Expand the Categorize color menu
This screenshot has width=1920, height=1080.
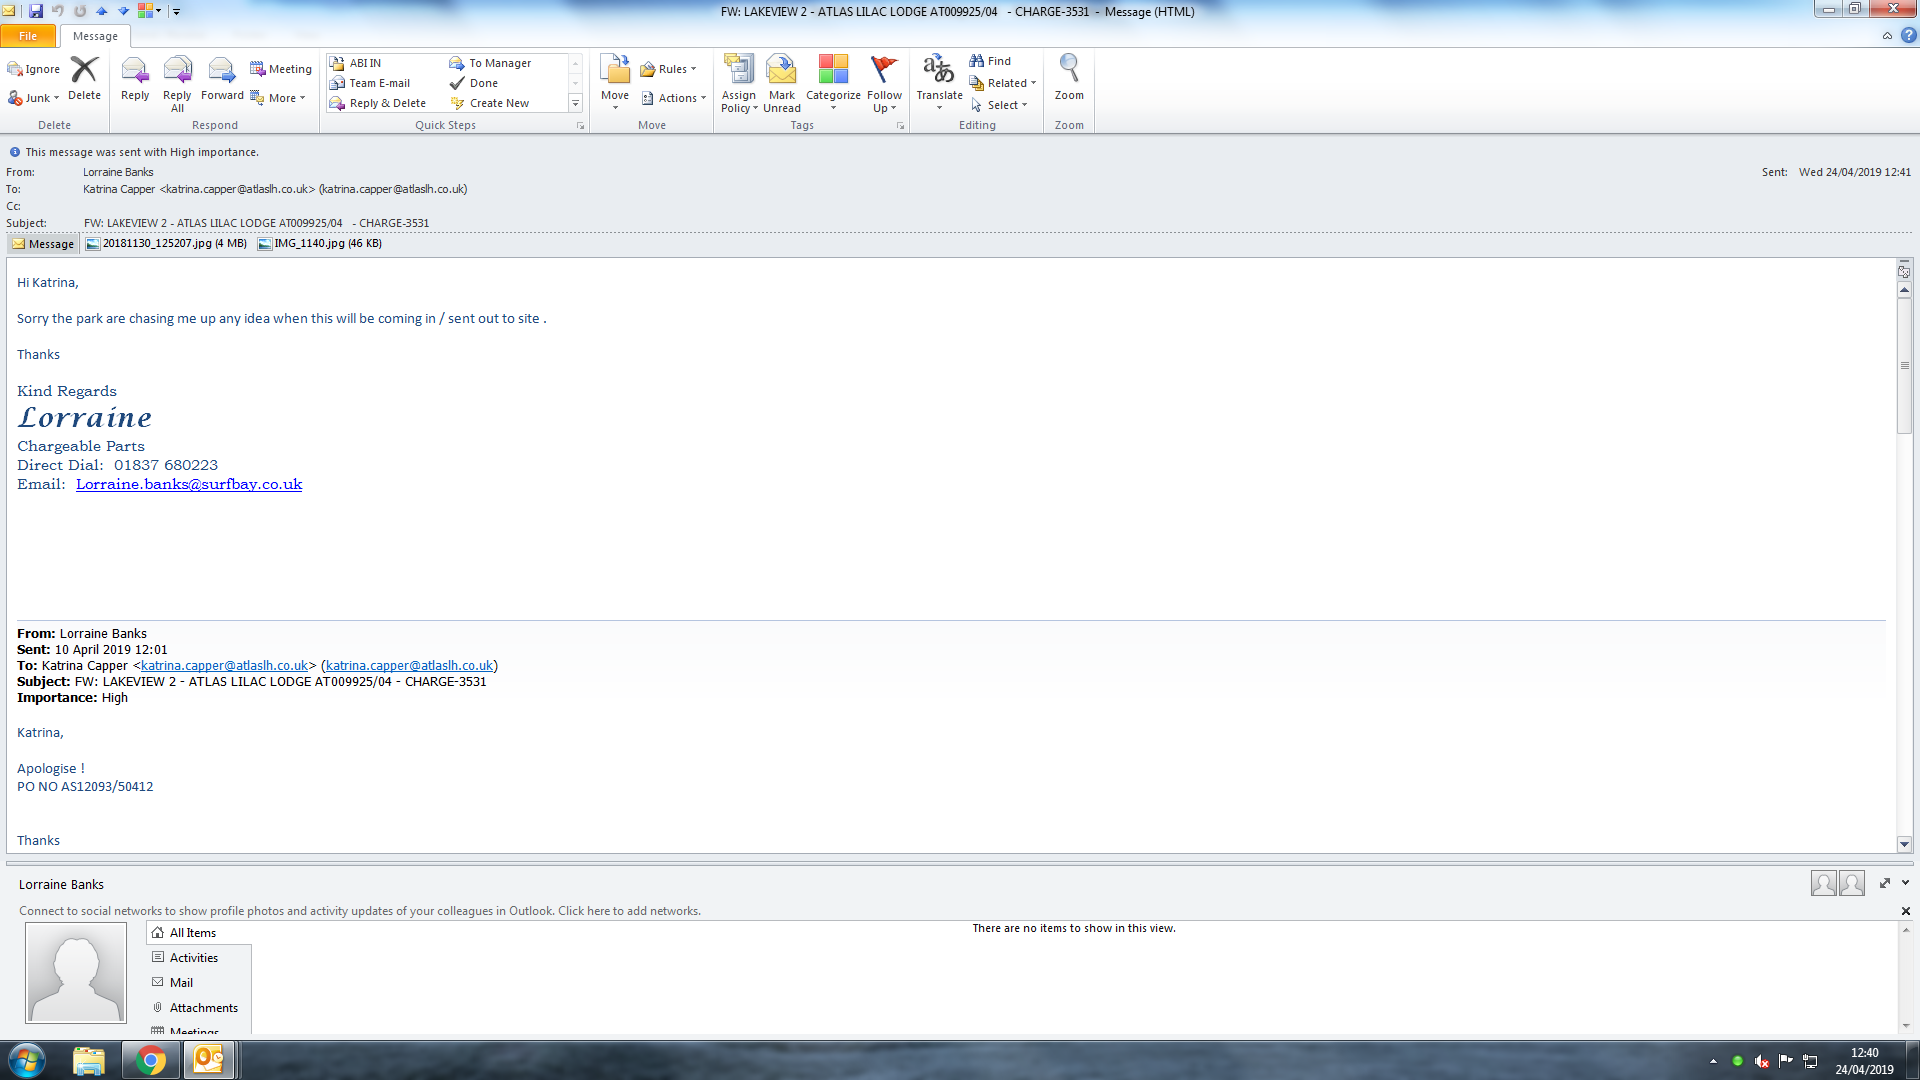[833, 82]
